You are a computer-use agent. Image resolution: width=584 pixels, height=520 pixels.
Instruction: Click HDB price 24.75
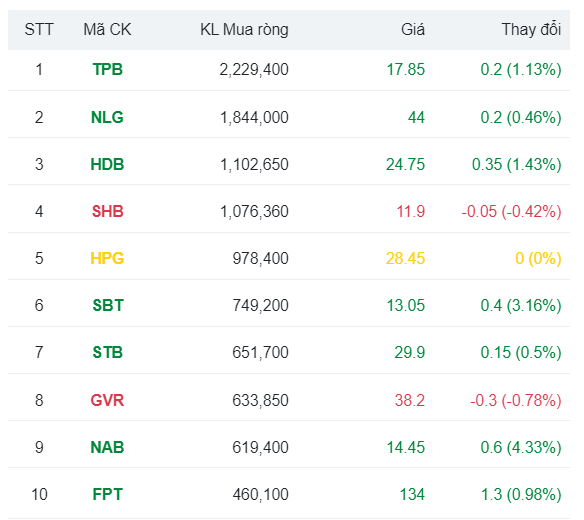point(405,164)
